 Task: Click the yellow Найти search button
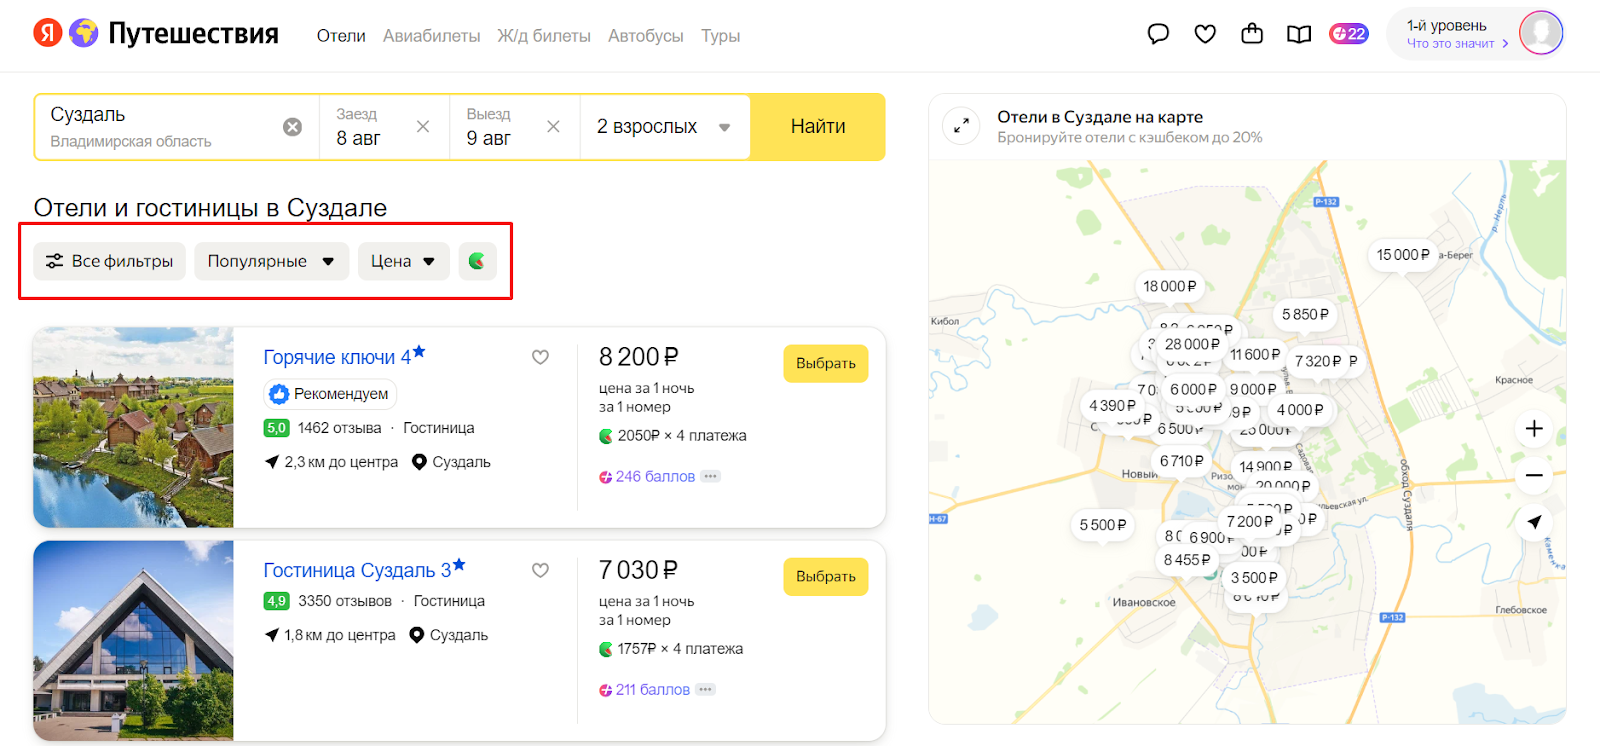(x=818, y=127)
